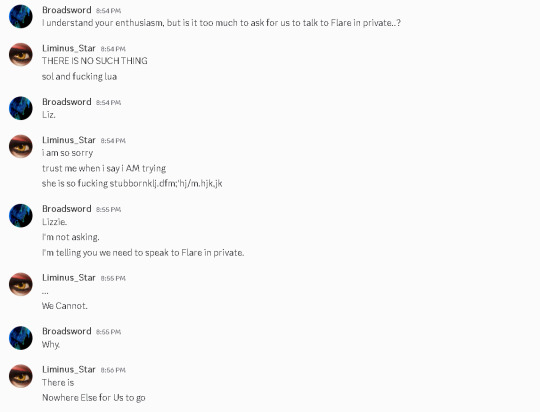Click the message "I'm not asking."
This screenshot has width=540, height=412.
[71, 237]
